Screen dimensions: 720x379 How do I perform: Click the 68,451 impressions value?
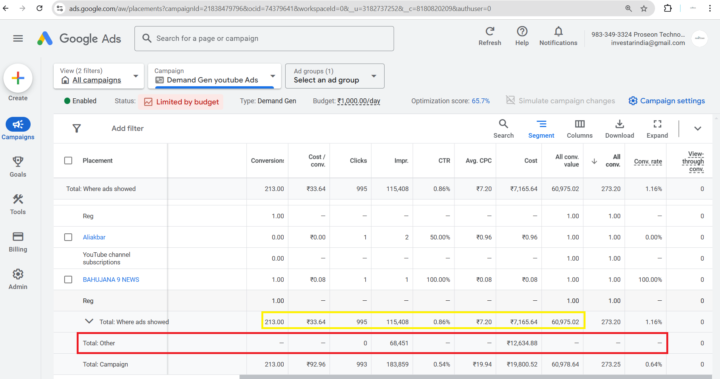click(x=399, y=343)
